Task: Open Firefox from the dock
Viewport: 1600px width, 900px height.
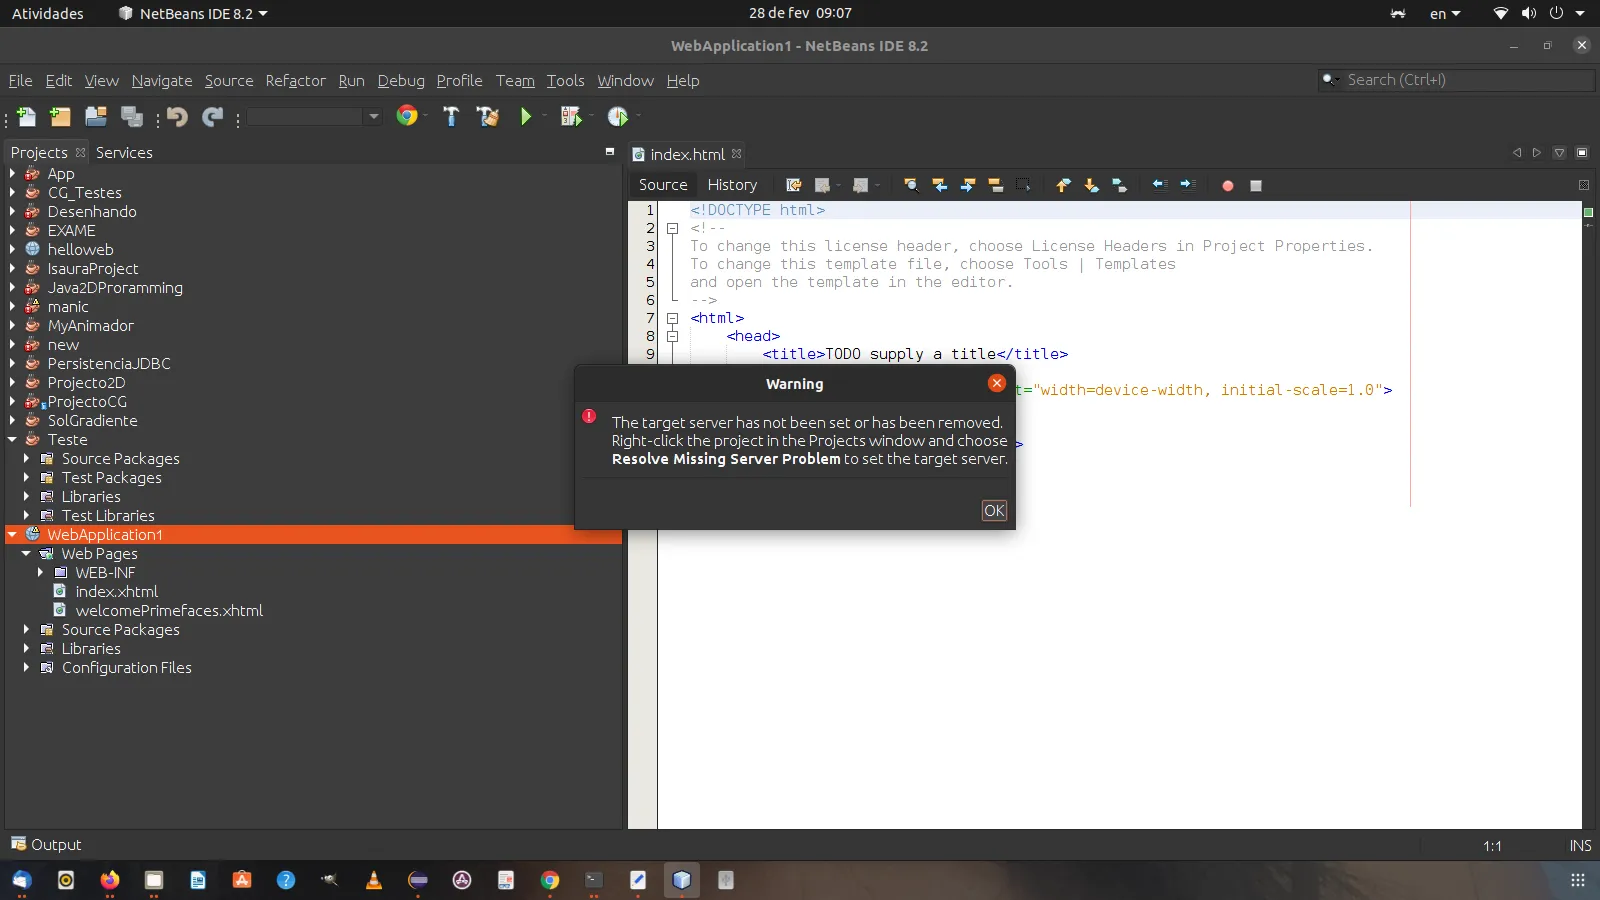Action: coord(110,880)
